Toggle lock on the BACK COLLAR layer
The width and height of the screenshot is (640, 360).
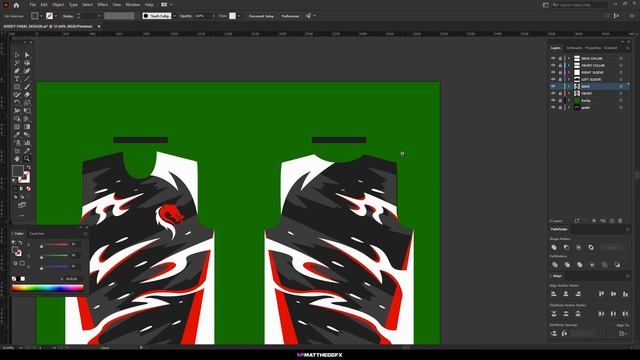[x=560, y=58]
